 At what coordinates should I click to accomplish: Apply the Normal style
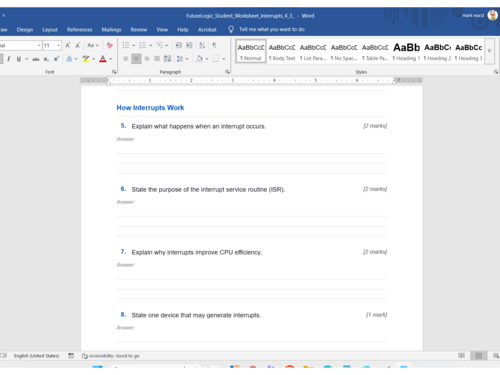pyautogui.click(x=251, y=51)
